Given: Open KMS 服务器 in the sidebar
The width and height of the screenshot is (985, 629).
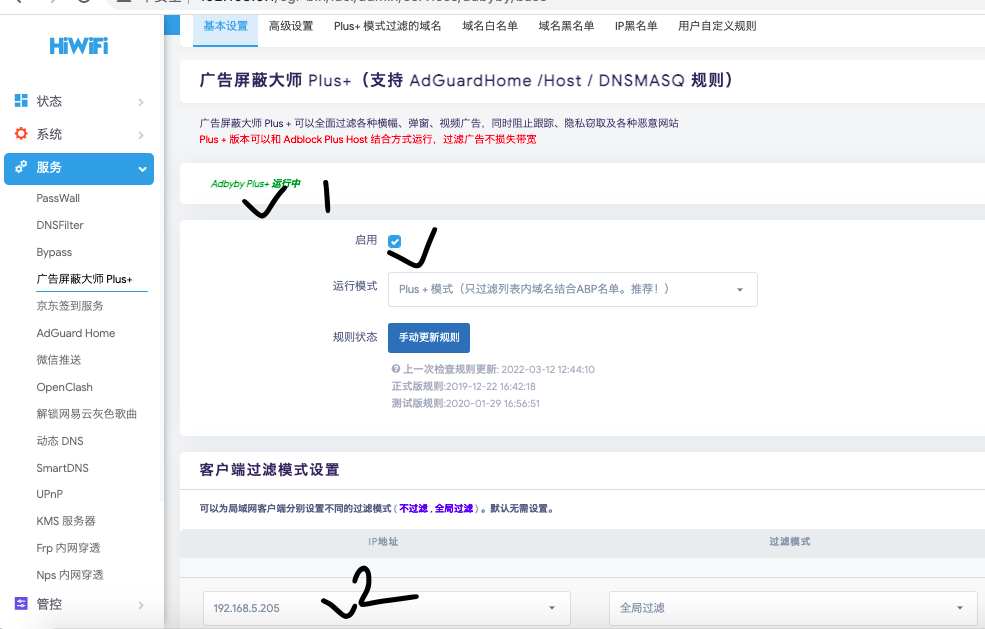Looking at the screenshot, I should [x=66, y=521].
